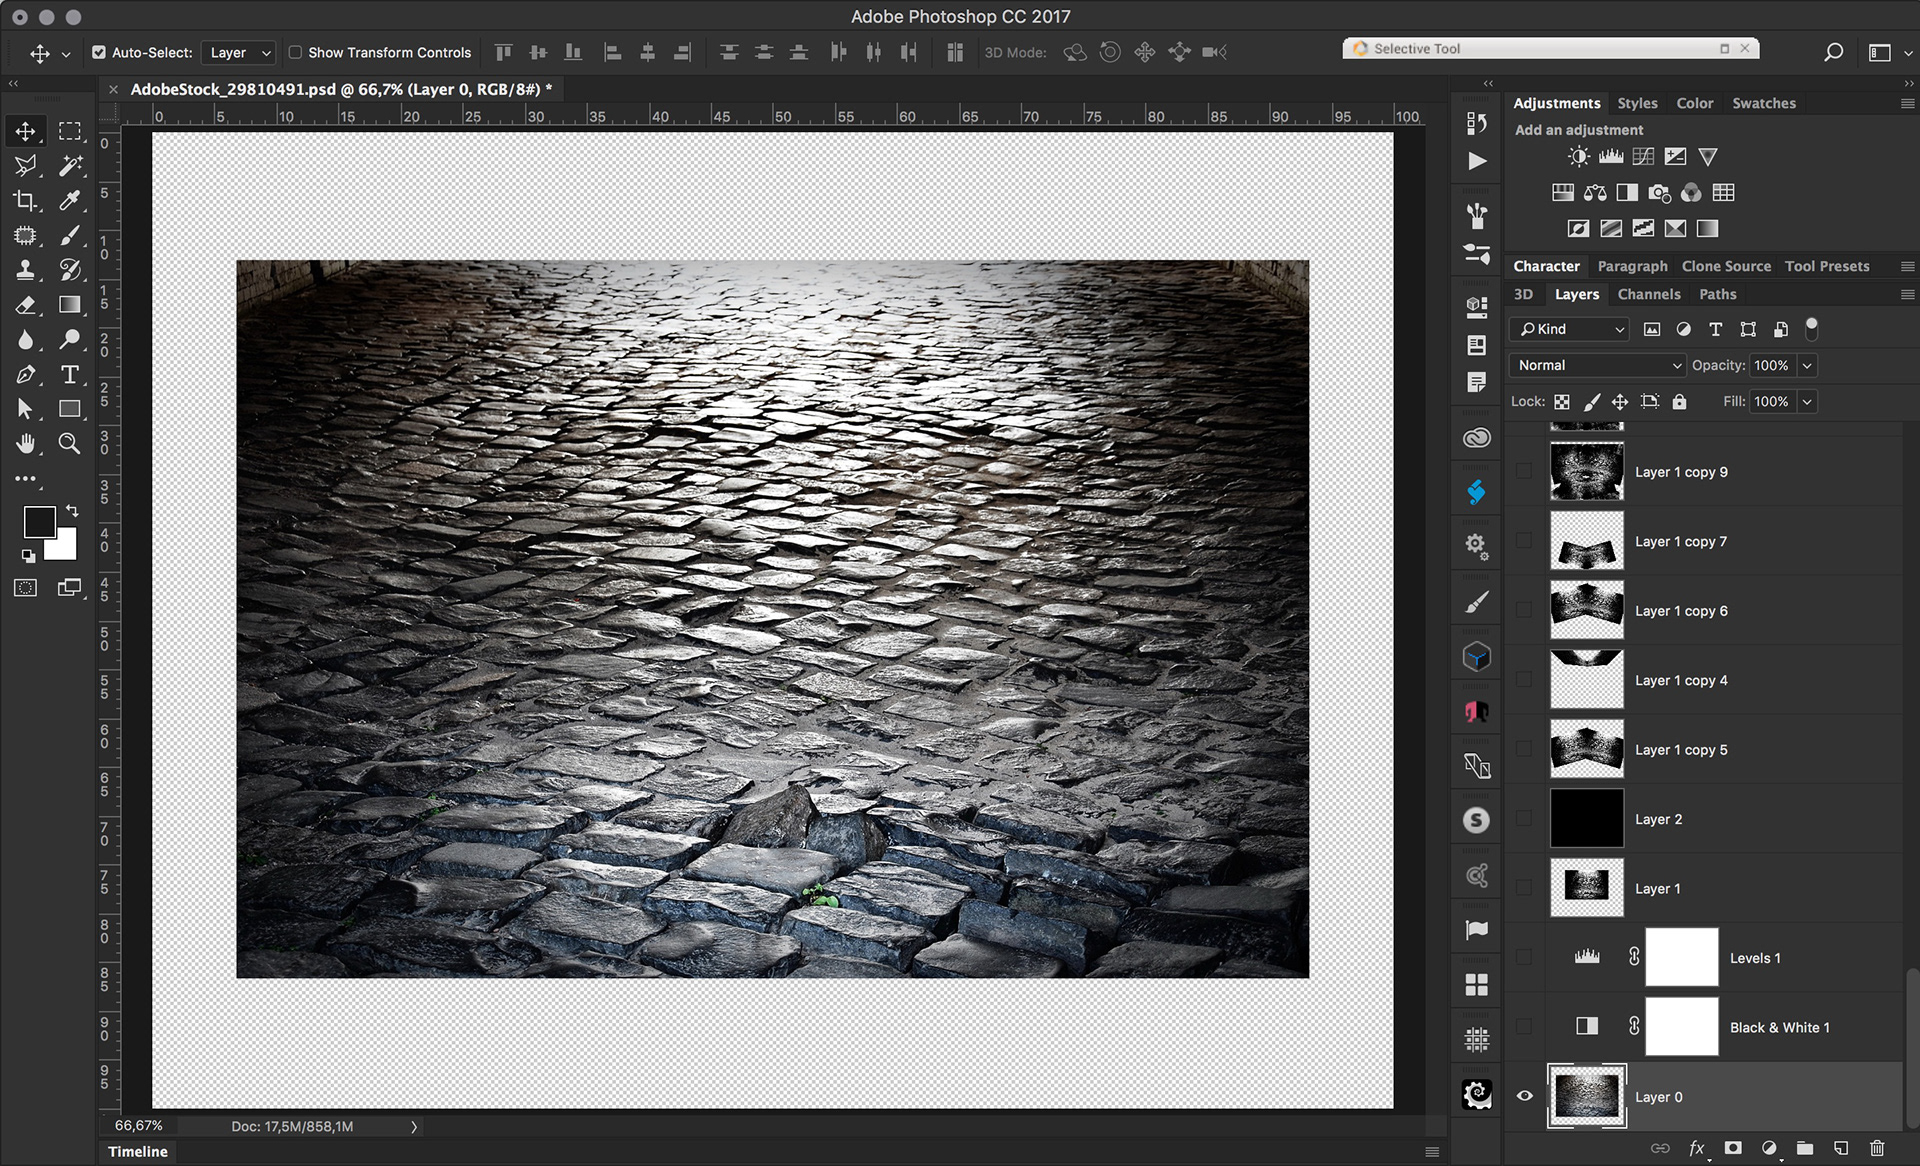This screenshot has width=1920, height=1166.
Task: Click the Opacity value field
Action: 1772,365
